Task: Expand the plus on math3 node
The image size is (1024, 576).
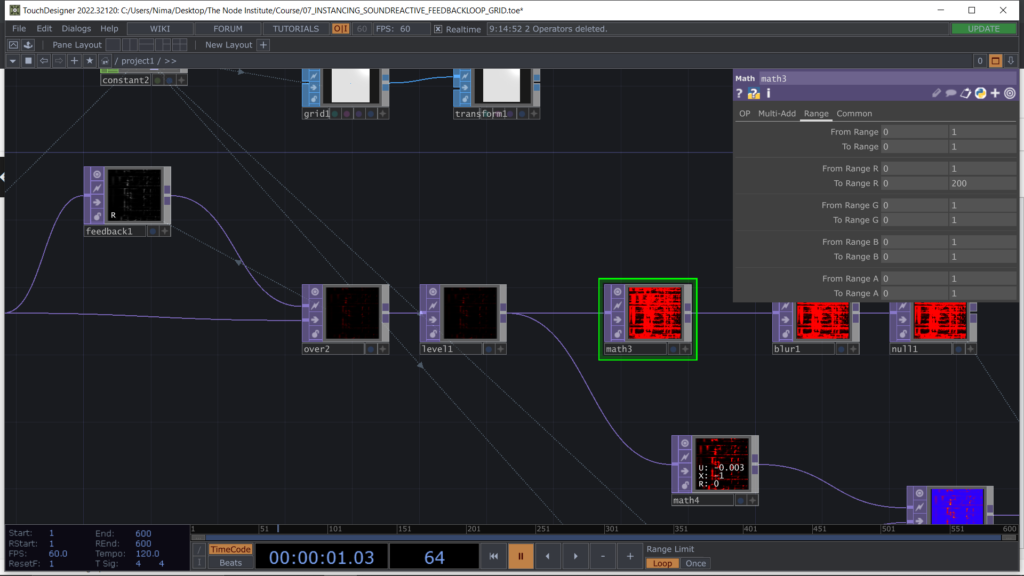Action: pyautogui.click(x=685, y=349)
